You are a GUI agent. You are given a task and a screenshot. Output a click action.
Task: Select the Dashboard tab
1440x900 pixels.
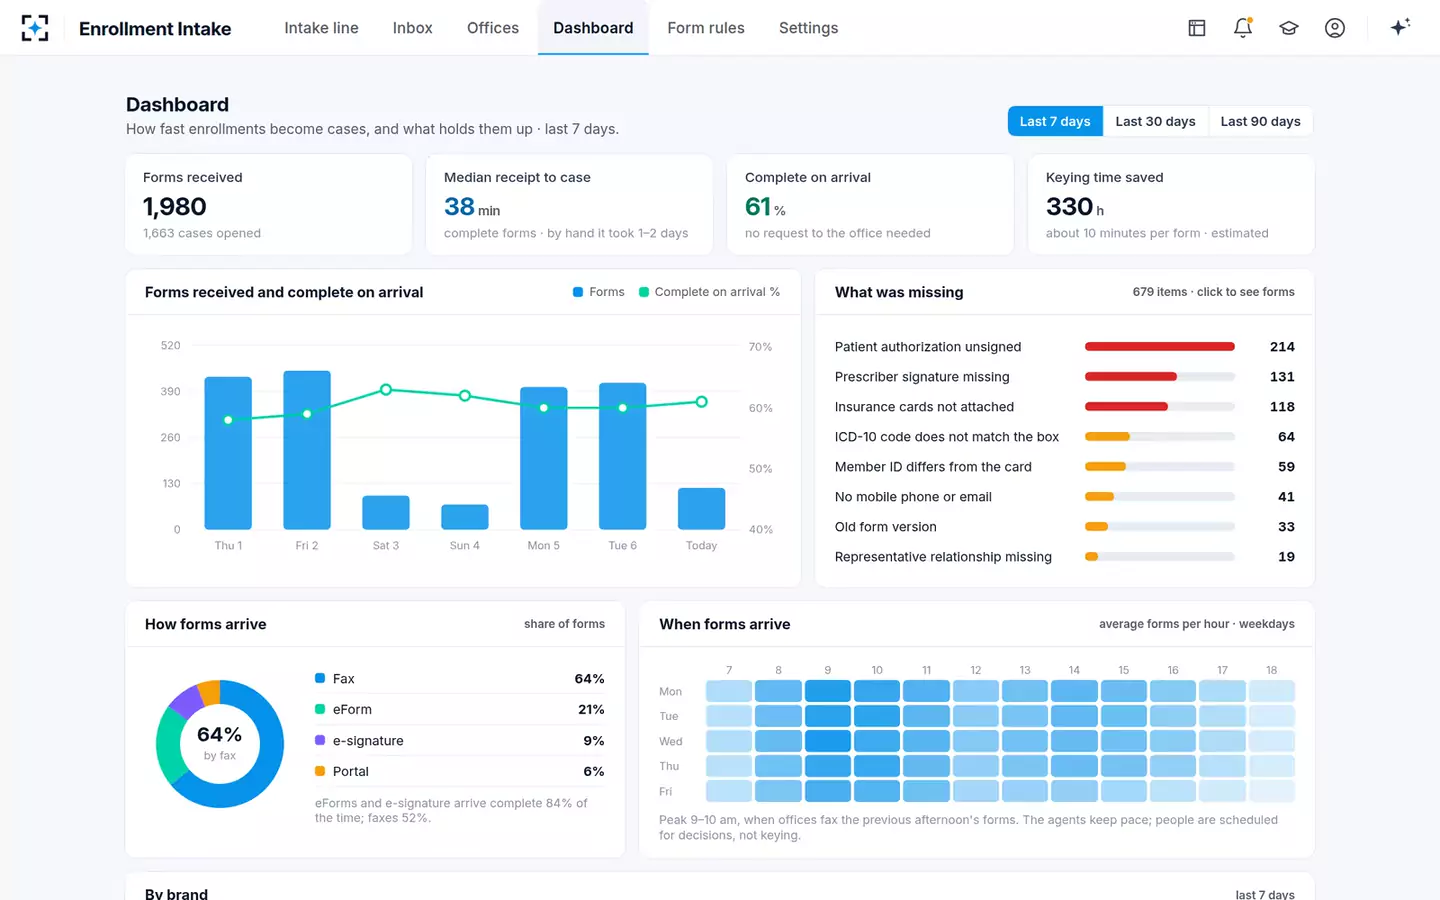[593, 28]
